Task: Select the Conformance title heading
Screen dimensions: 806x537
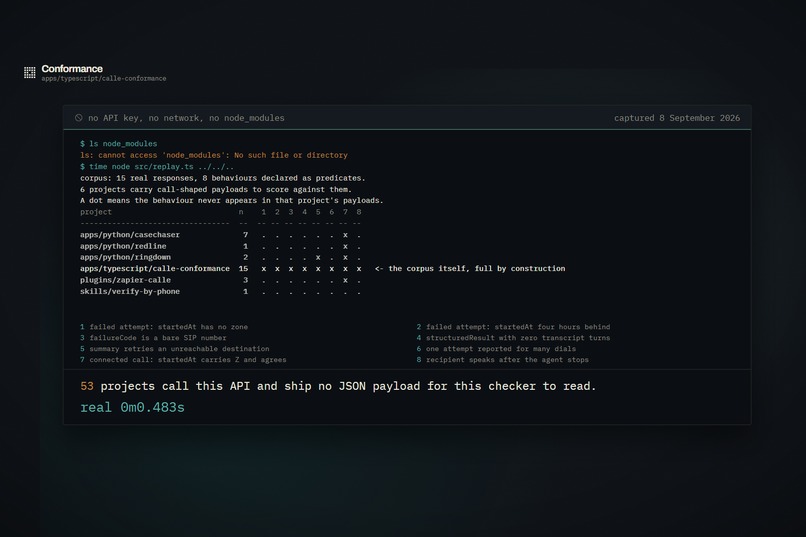Action: 72,68
